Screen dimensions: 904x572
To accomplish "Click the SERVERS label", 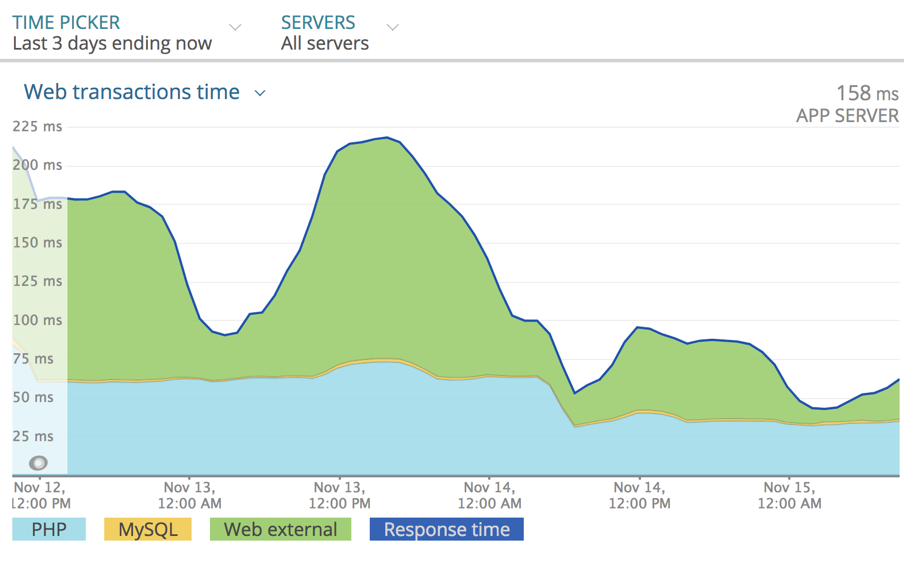I will pyautogui.click(x=318, y=22).
